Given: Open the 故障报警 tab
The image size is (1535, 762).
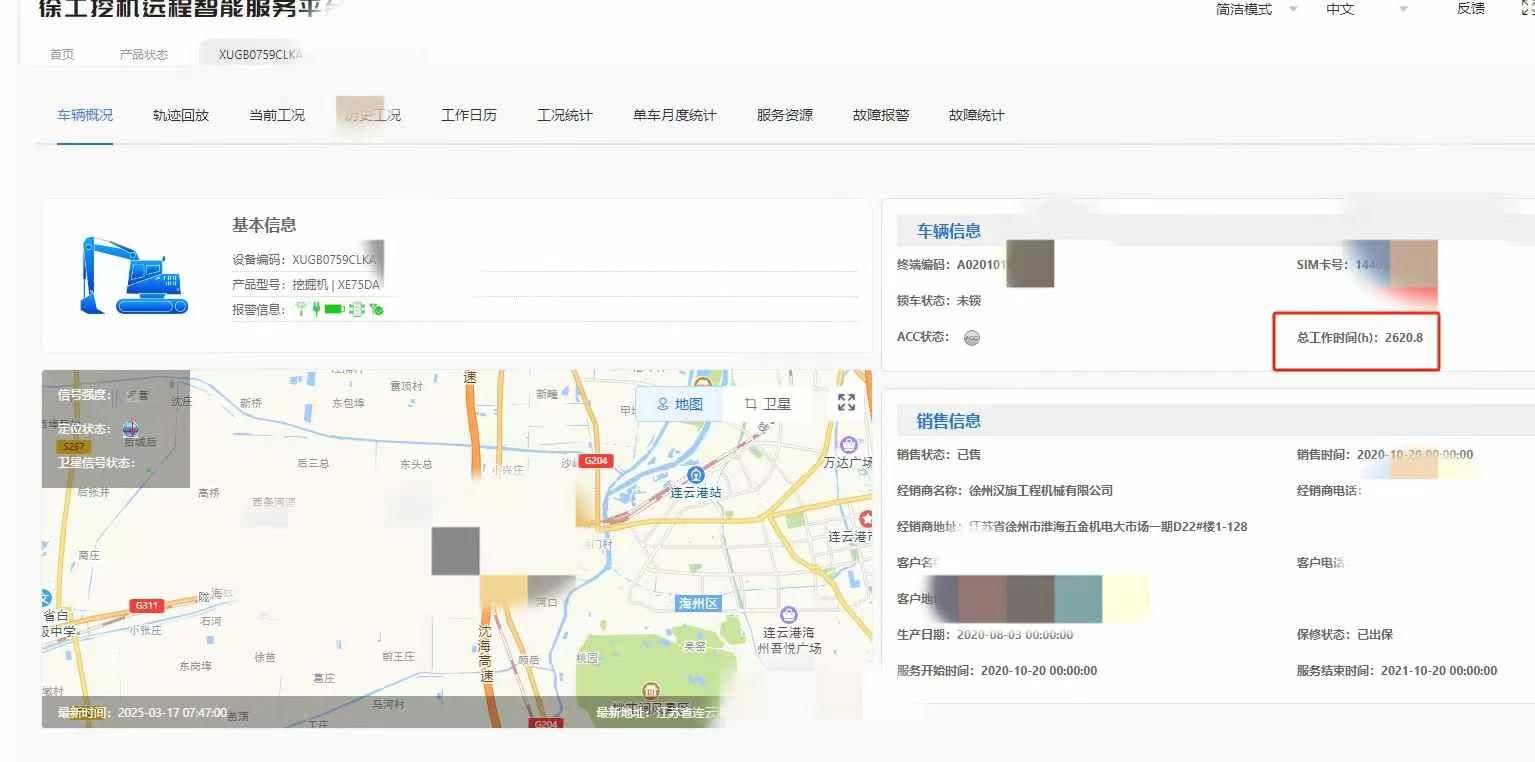Looking at the screenshot, I should point(881,115).
